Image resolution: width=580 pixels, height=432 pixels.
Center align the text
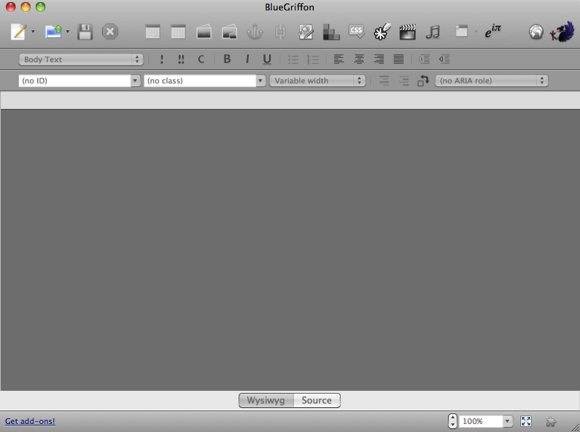point(359,59)
